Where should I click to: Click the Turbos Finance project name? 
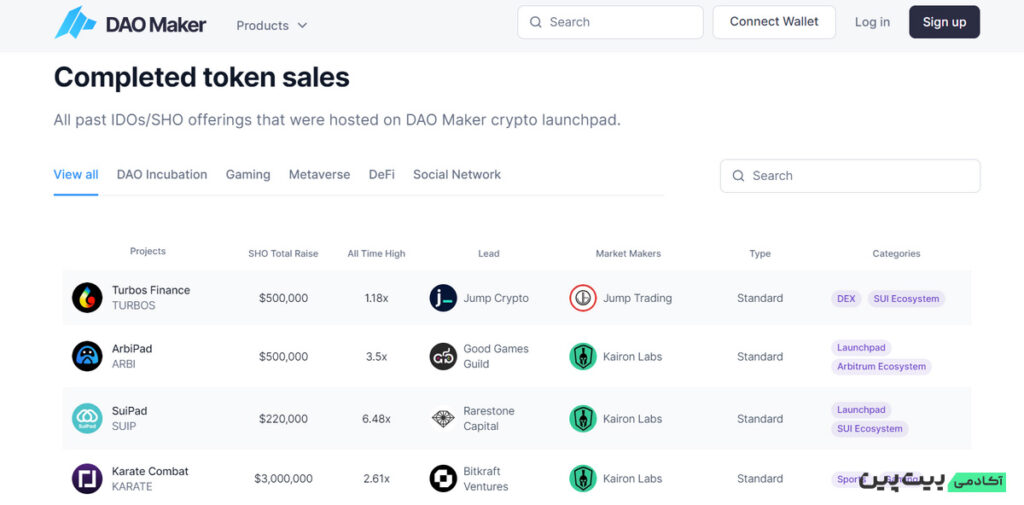[x=151, y=290]
